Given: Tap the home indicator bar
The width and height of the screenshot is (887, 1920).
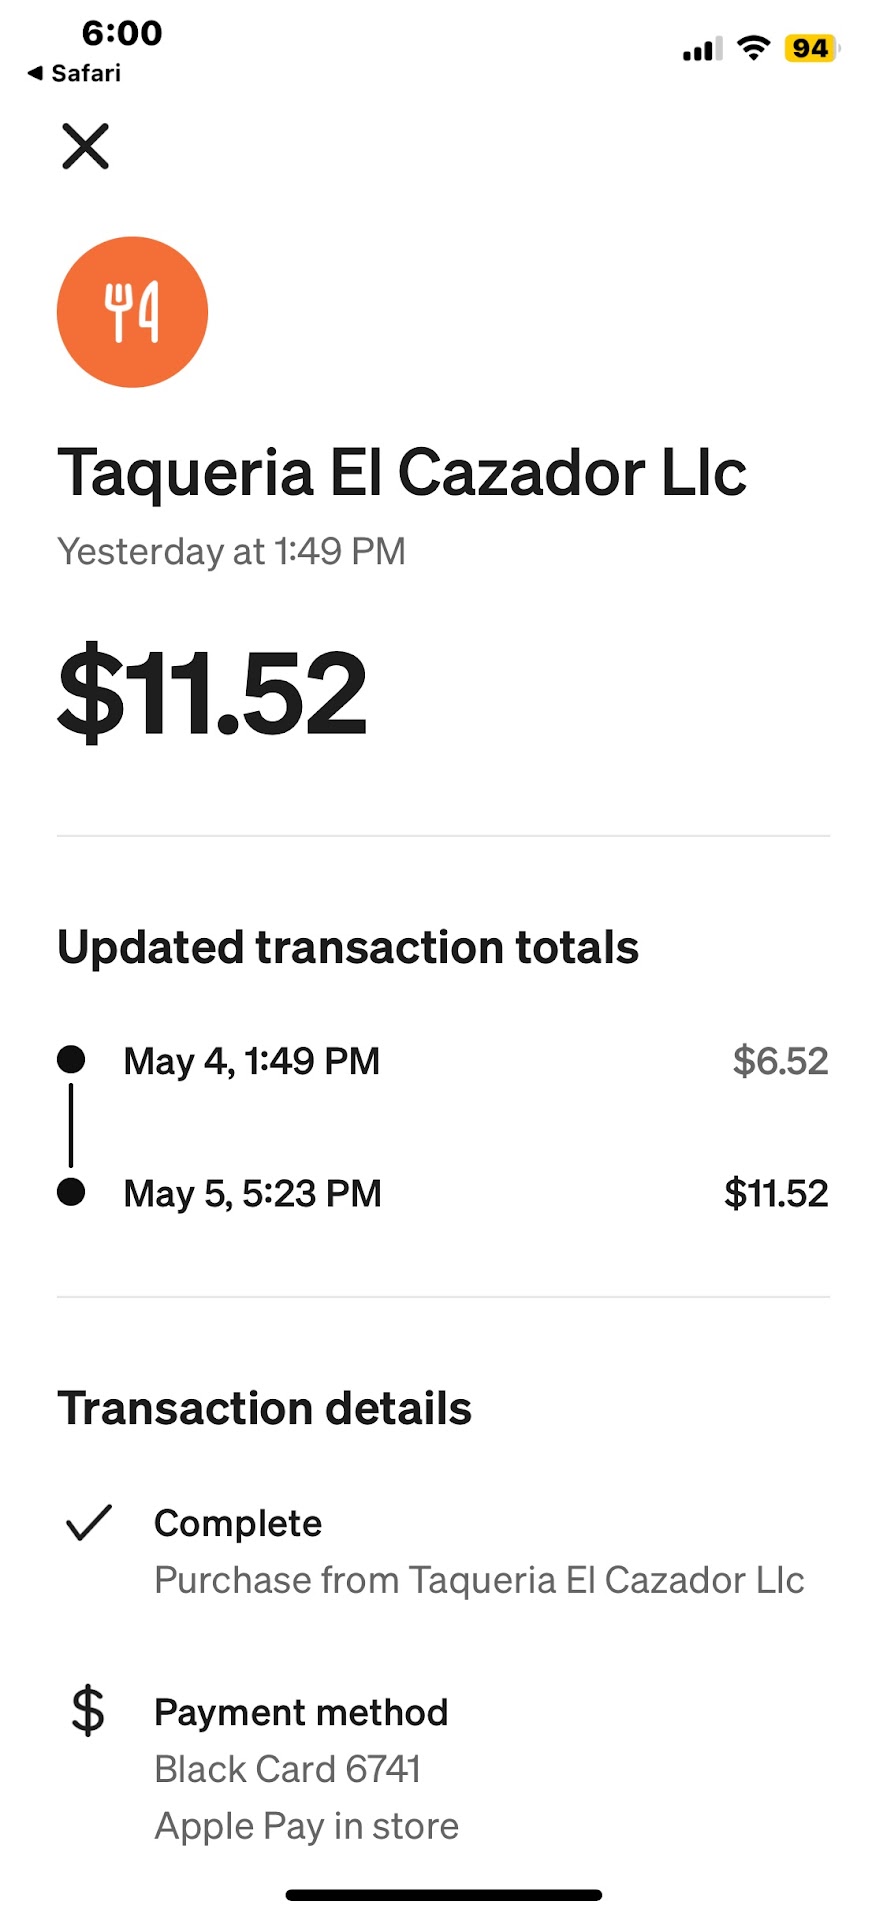Looking at the screenshot, I should pyautogui.click(x=443, y=1894).
